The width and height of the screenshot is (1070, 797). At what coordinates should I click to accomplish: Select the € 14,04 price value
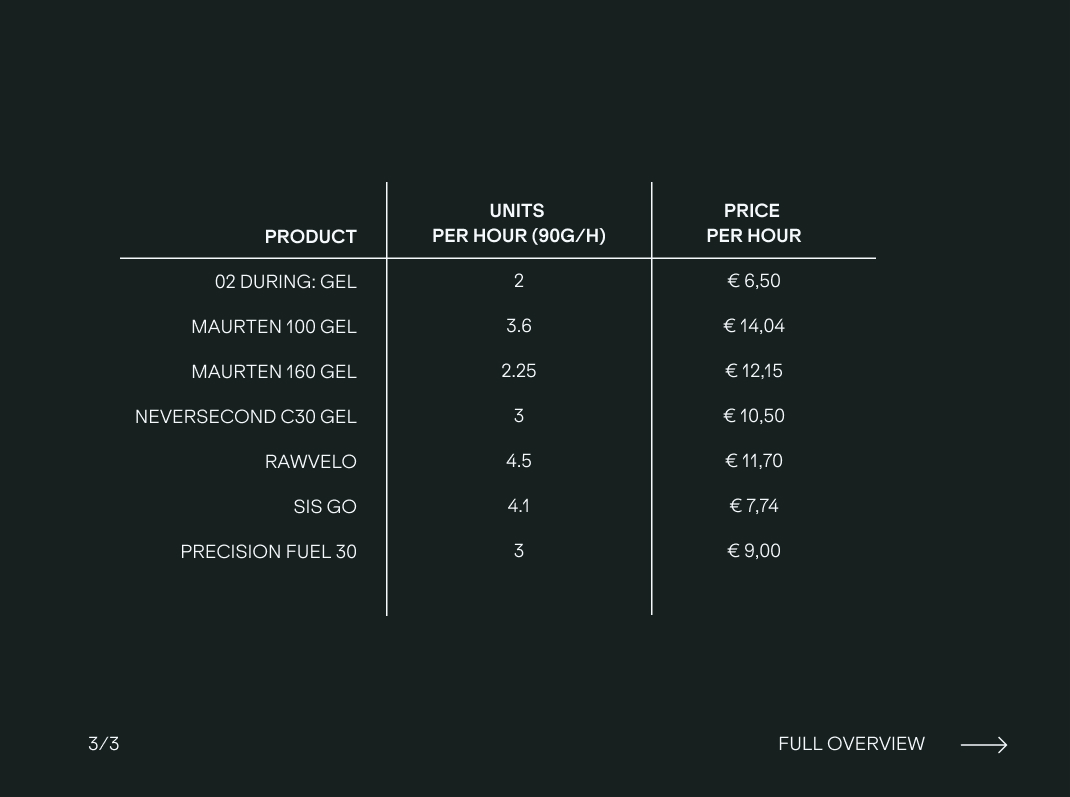click(753, 326)
